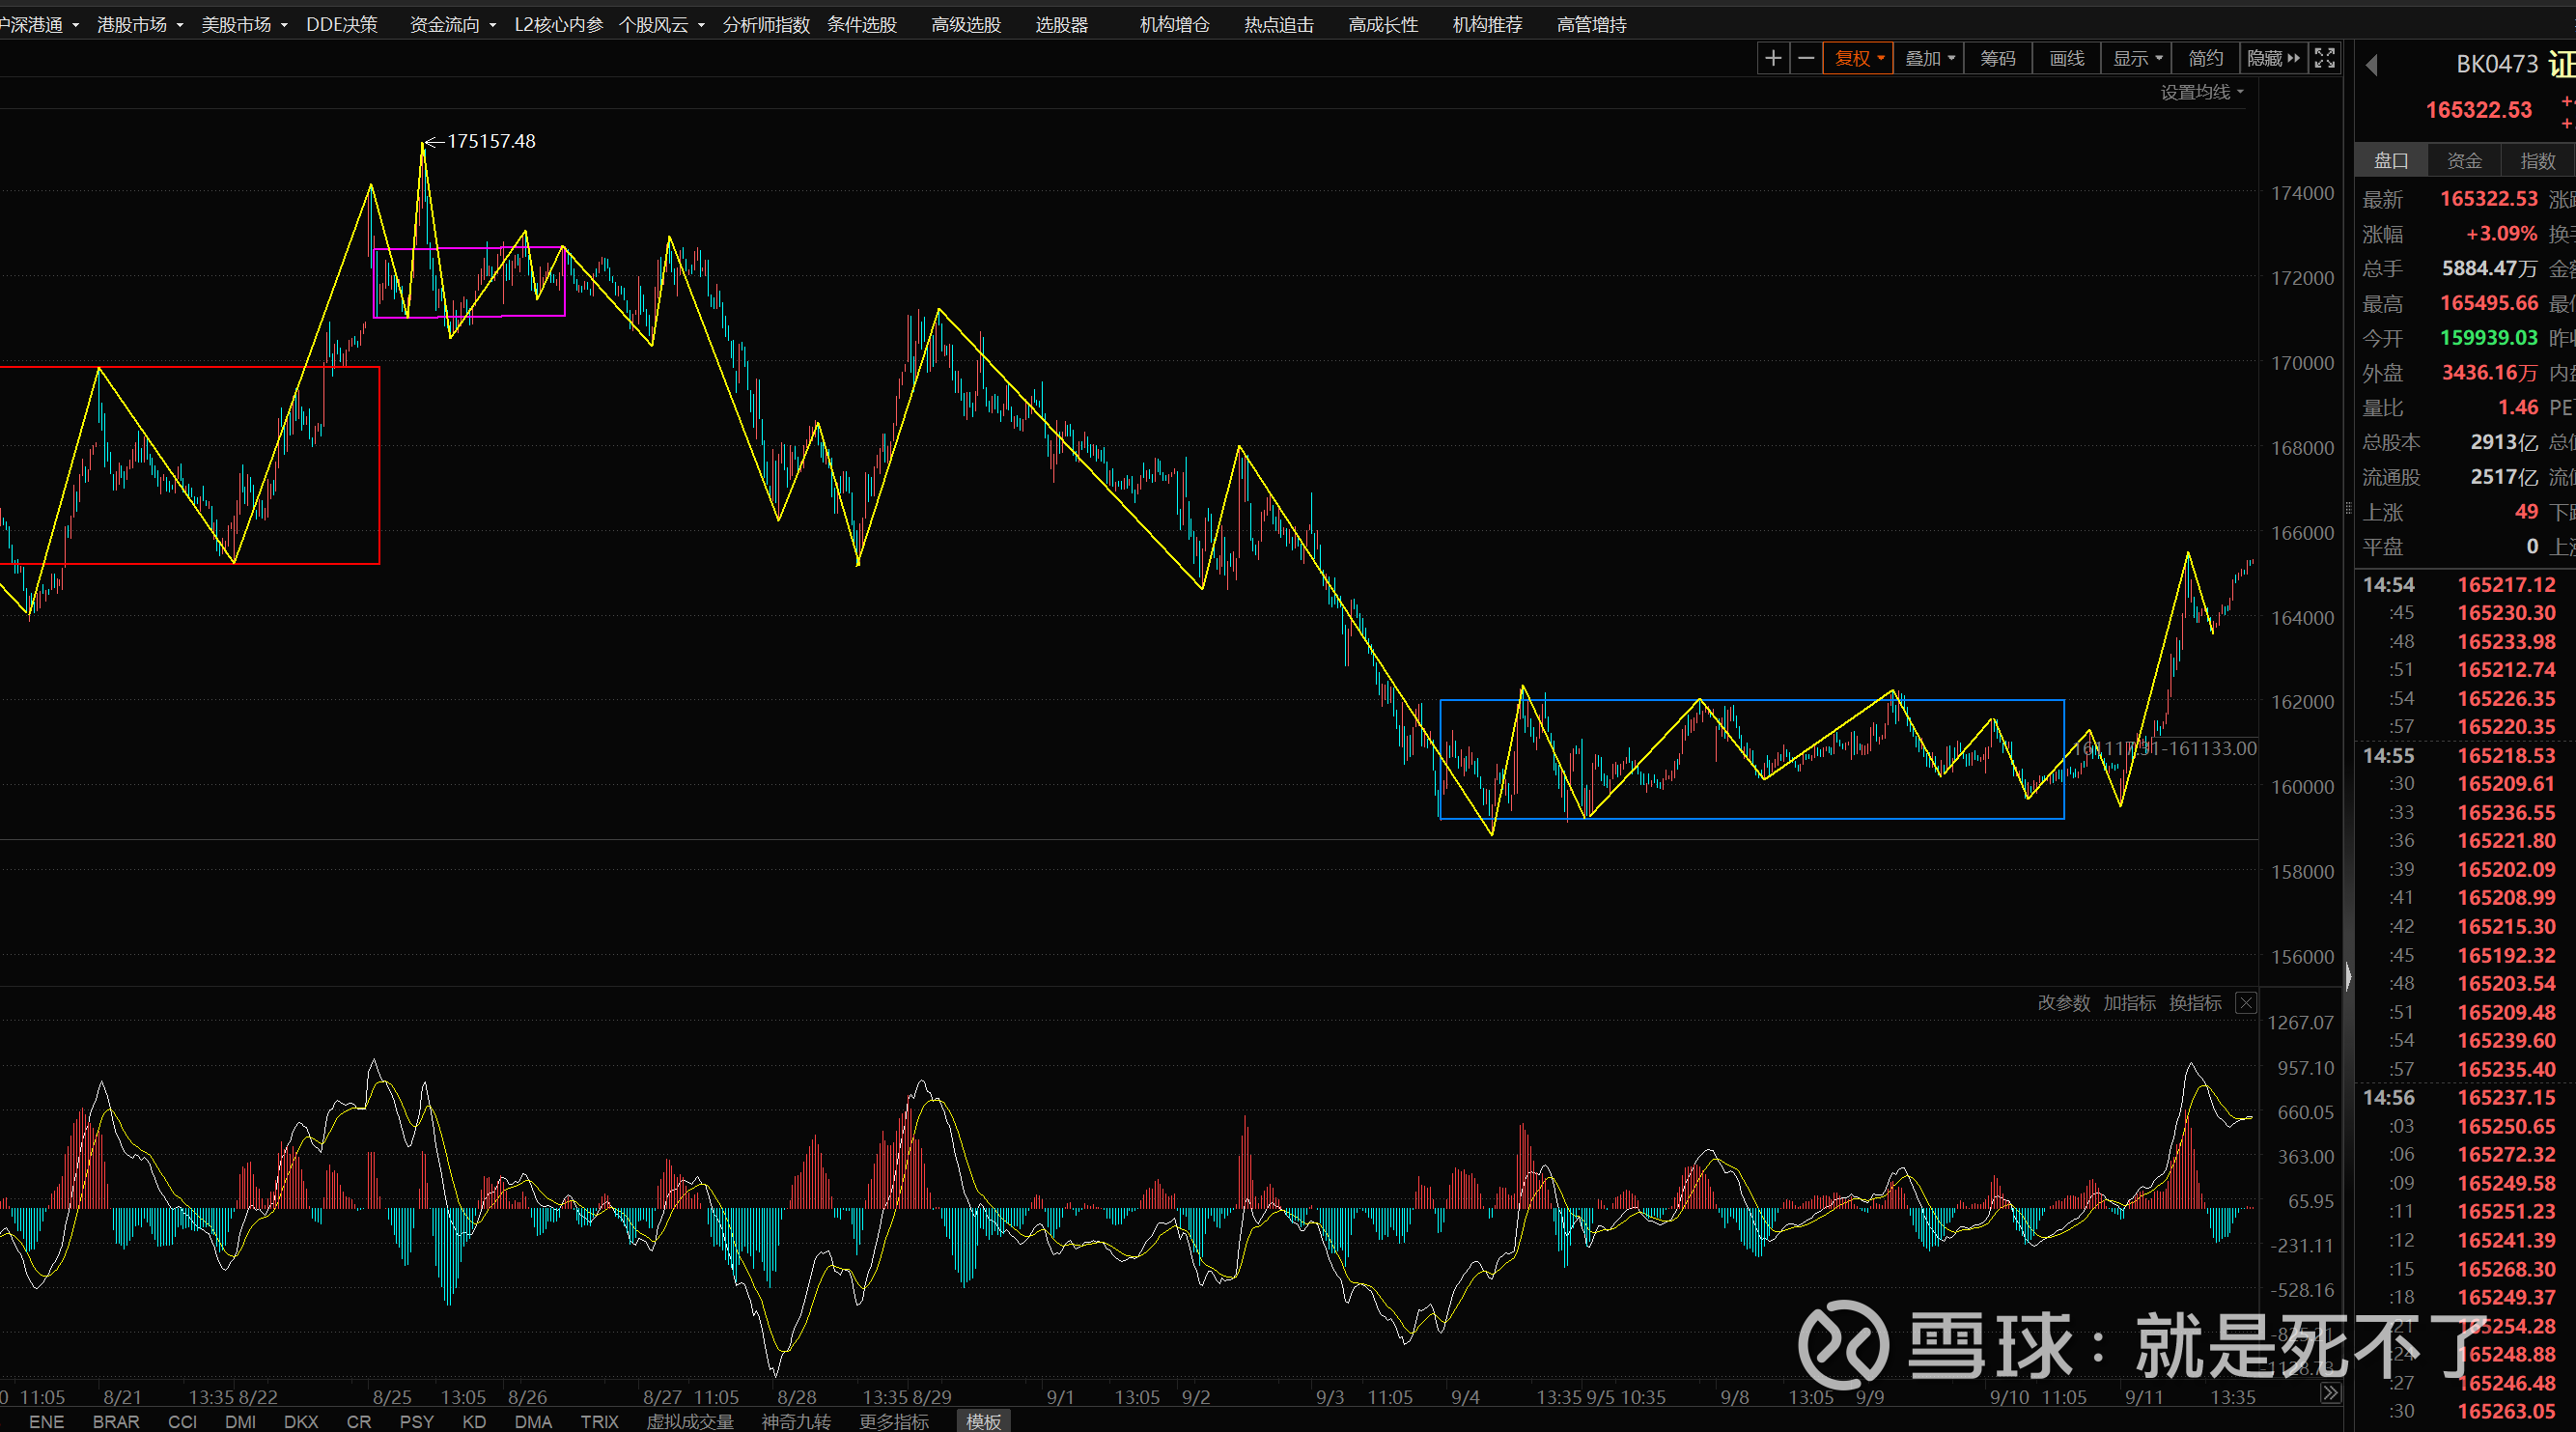Open the 复权 dropdown
This screenshot has height=1432, width=2576.
1858,59
